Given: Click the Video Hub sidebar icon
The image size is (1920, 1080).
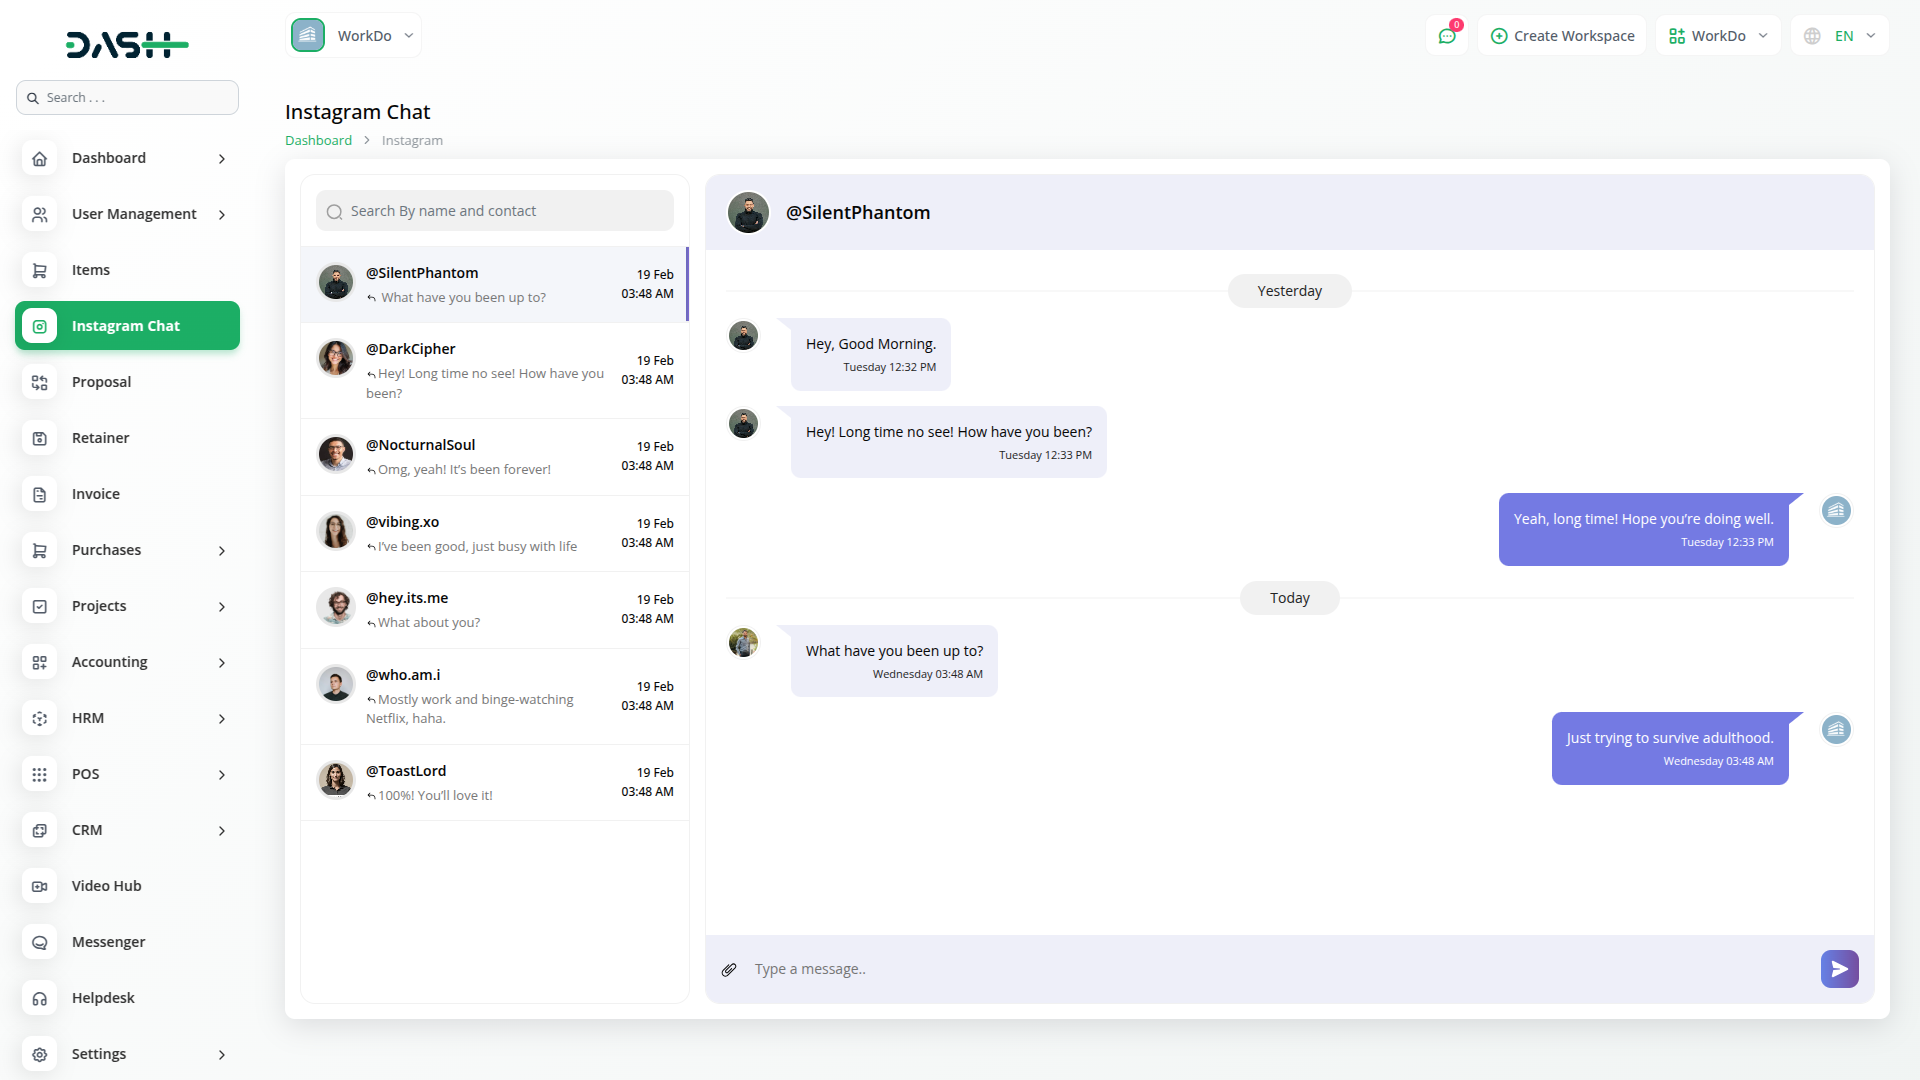Looking at the screenshot, I should (40, 886).
